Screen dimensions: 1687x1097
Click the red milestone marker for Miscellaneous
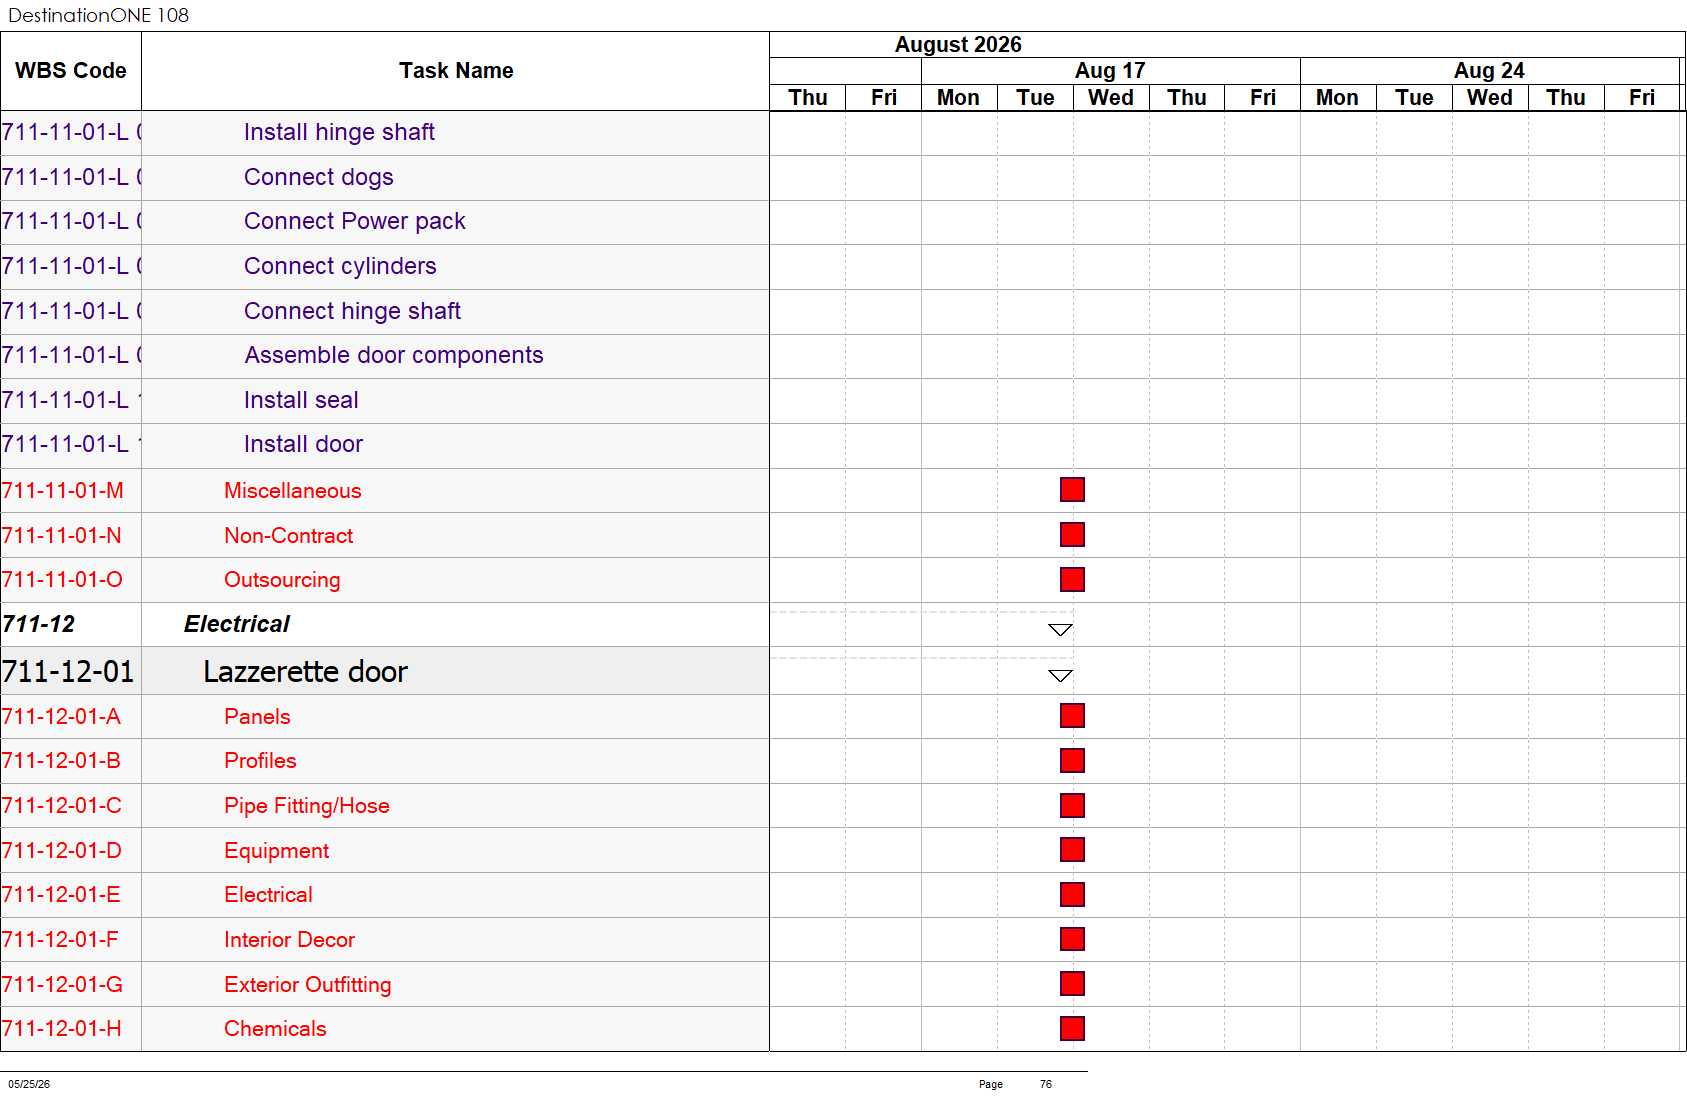pos(1072,490)
